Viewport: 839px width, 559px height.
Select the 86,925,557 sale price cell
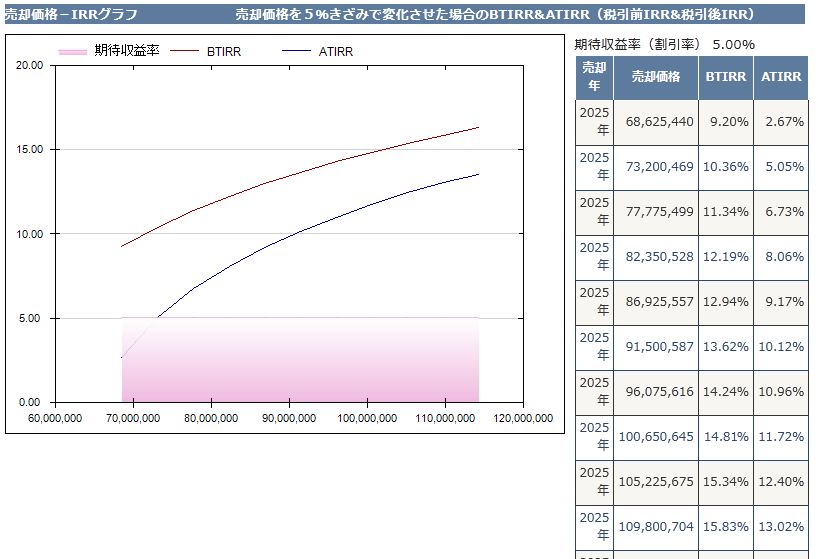tap(658, 302)
